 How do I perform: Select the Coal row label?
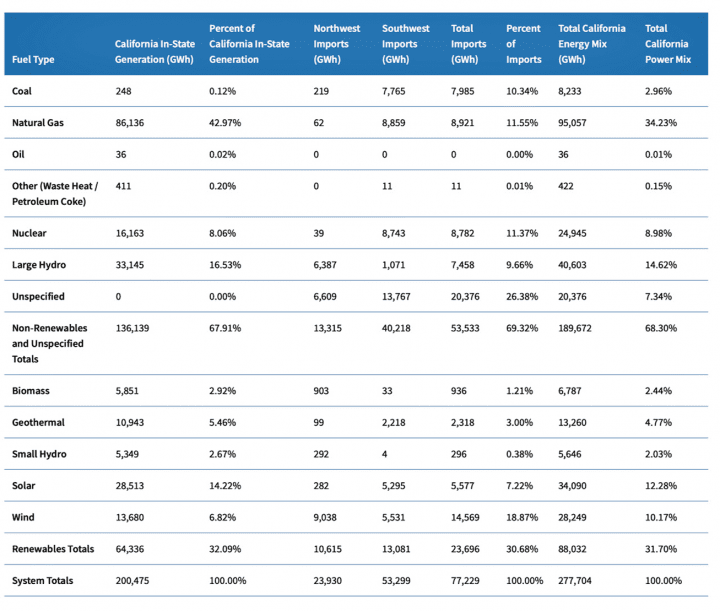[22, 91]
